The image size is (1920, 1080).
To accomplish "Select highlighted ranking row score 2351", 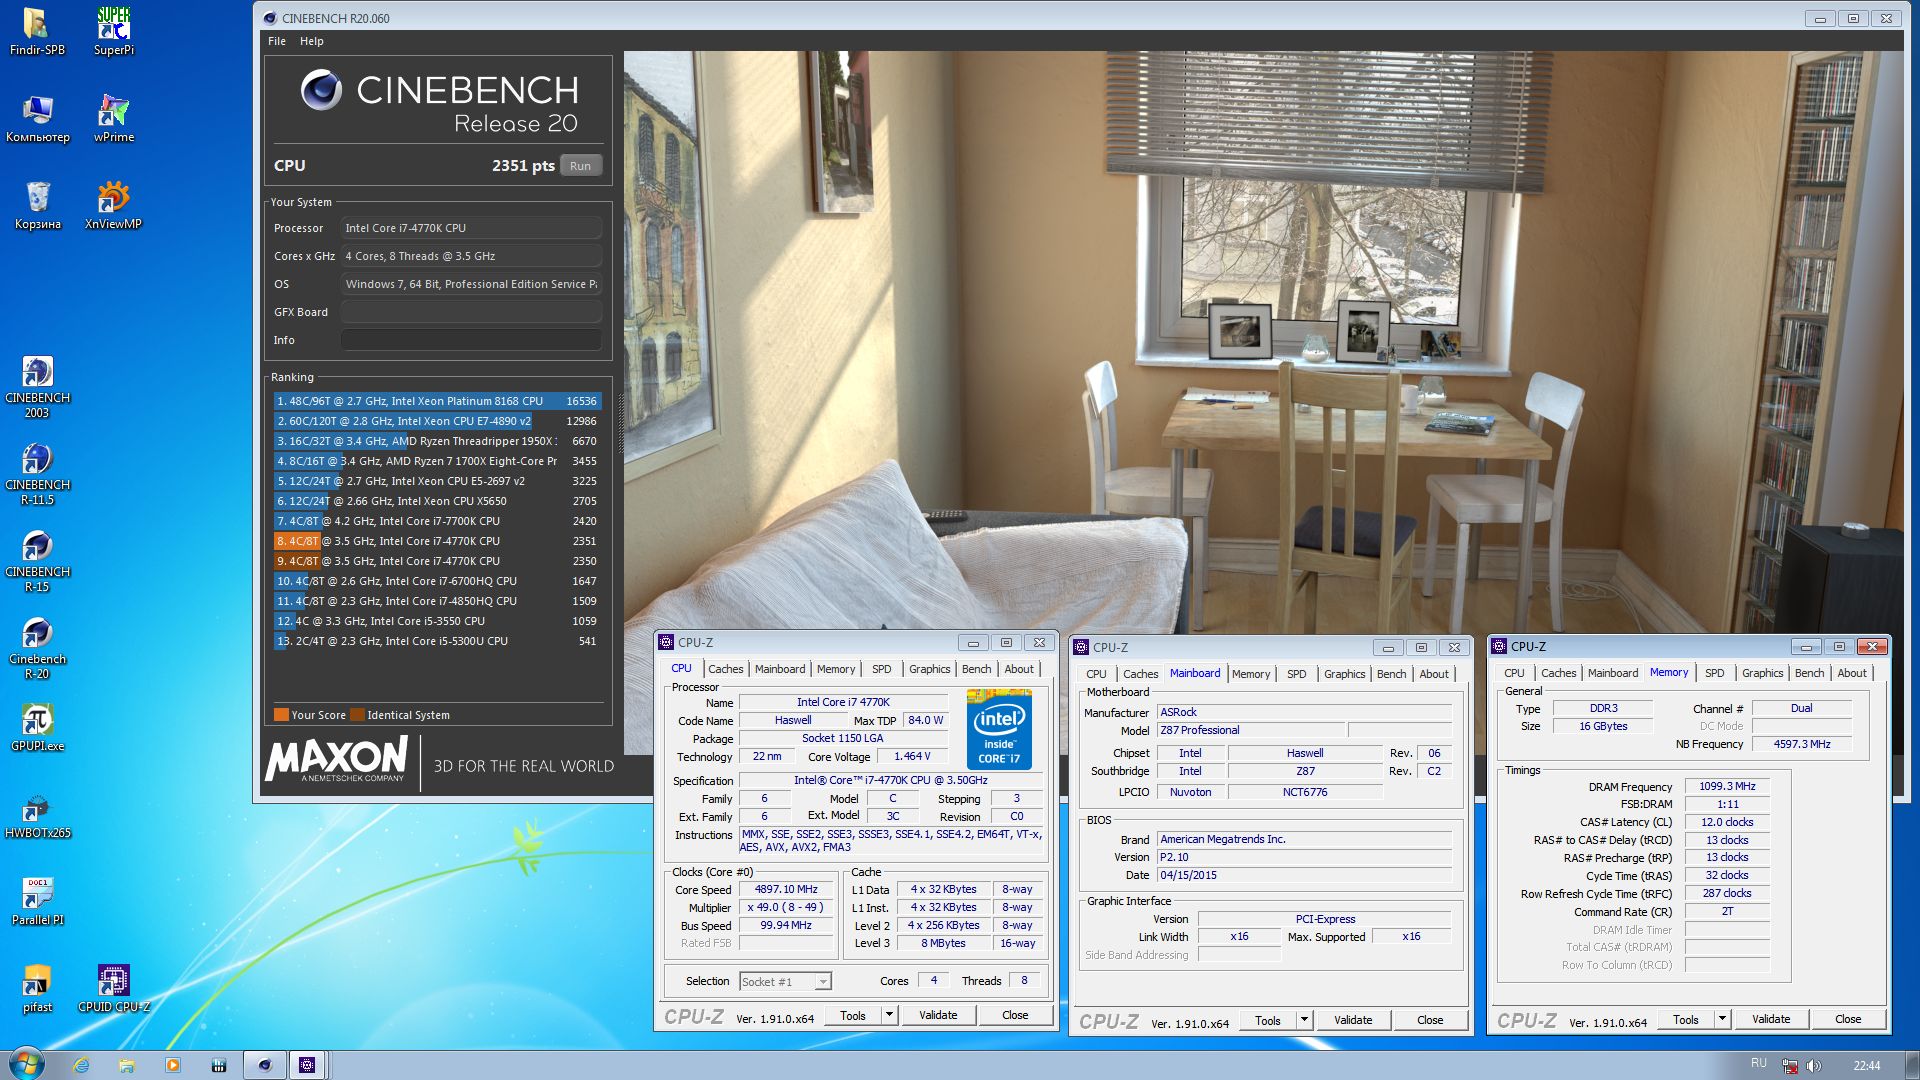I will click(437, 541).
